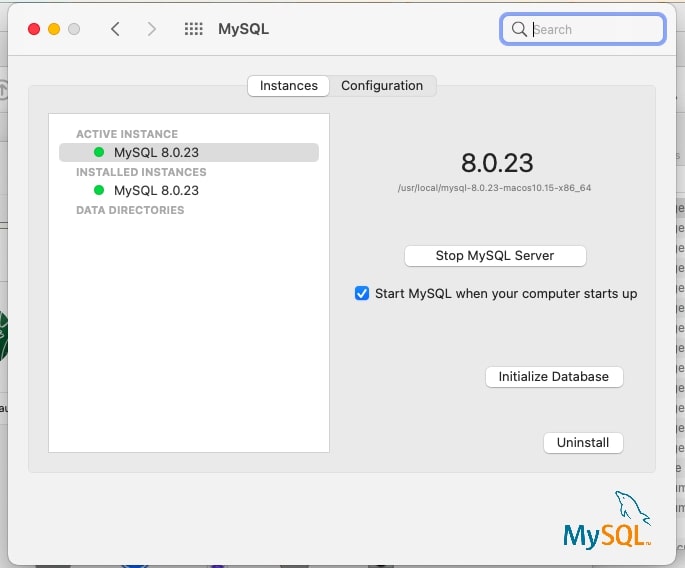Click the Active Instance section header
This screenshot has width=685, height=568.
pyautogui.click(x=127, y=134)
